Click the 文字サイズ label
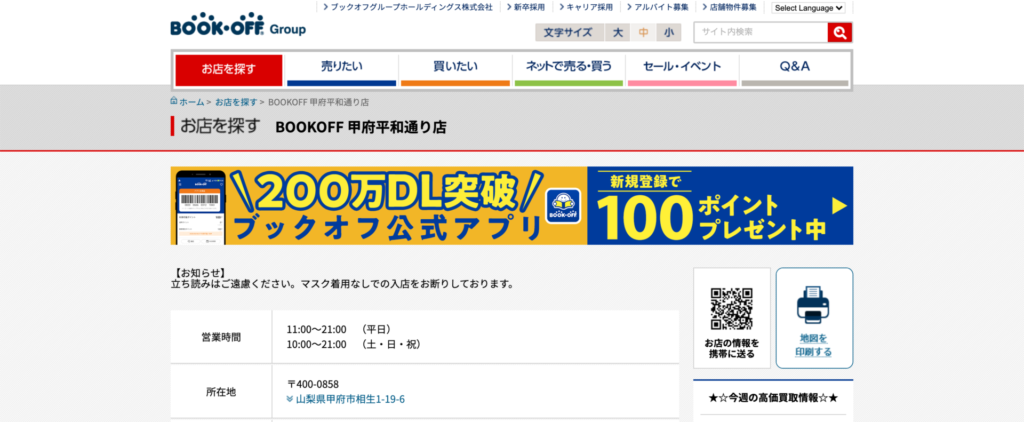1024x422 pixels. click(568, 32)
